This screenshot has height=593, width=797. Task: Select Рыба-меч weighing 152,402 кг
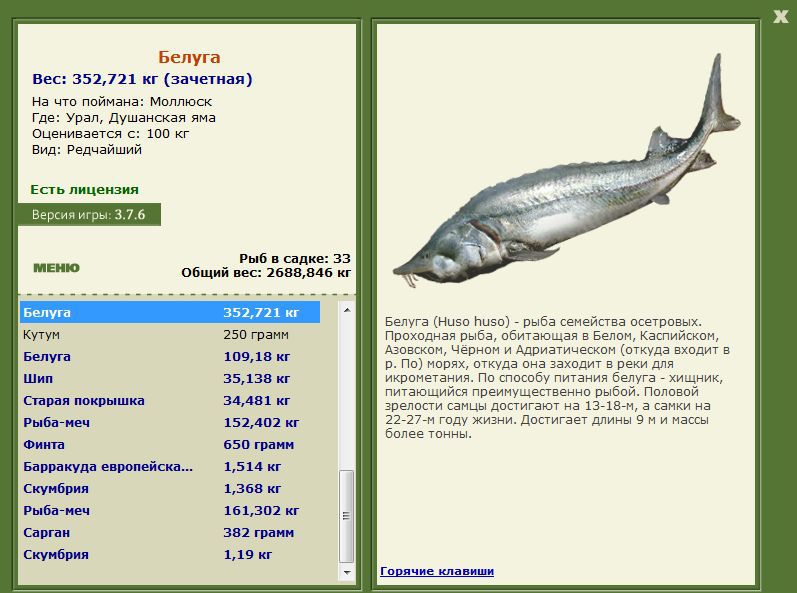click(x=170, y=422)
